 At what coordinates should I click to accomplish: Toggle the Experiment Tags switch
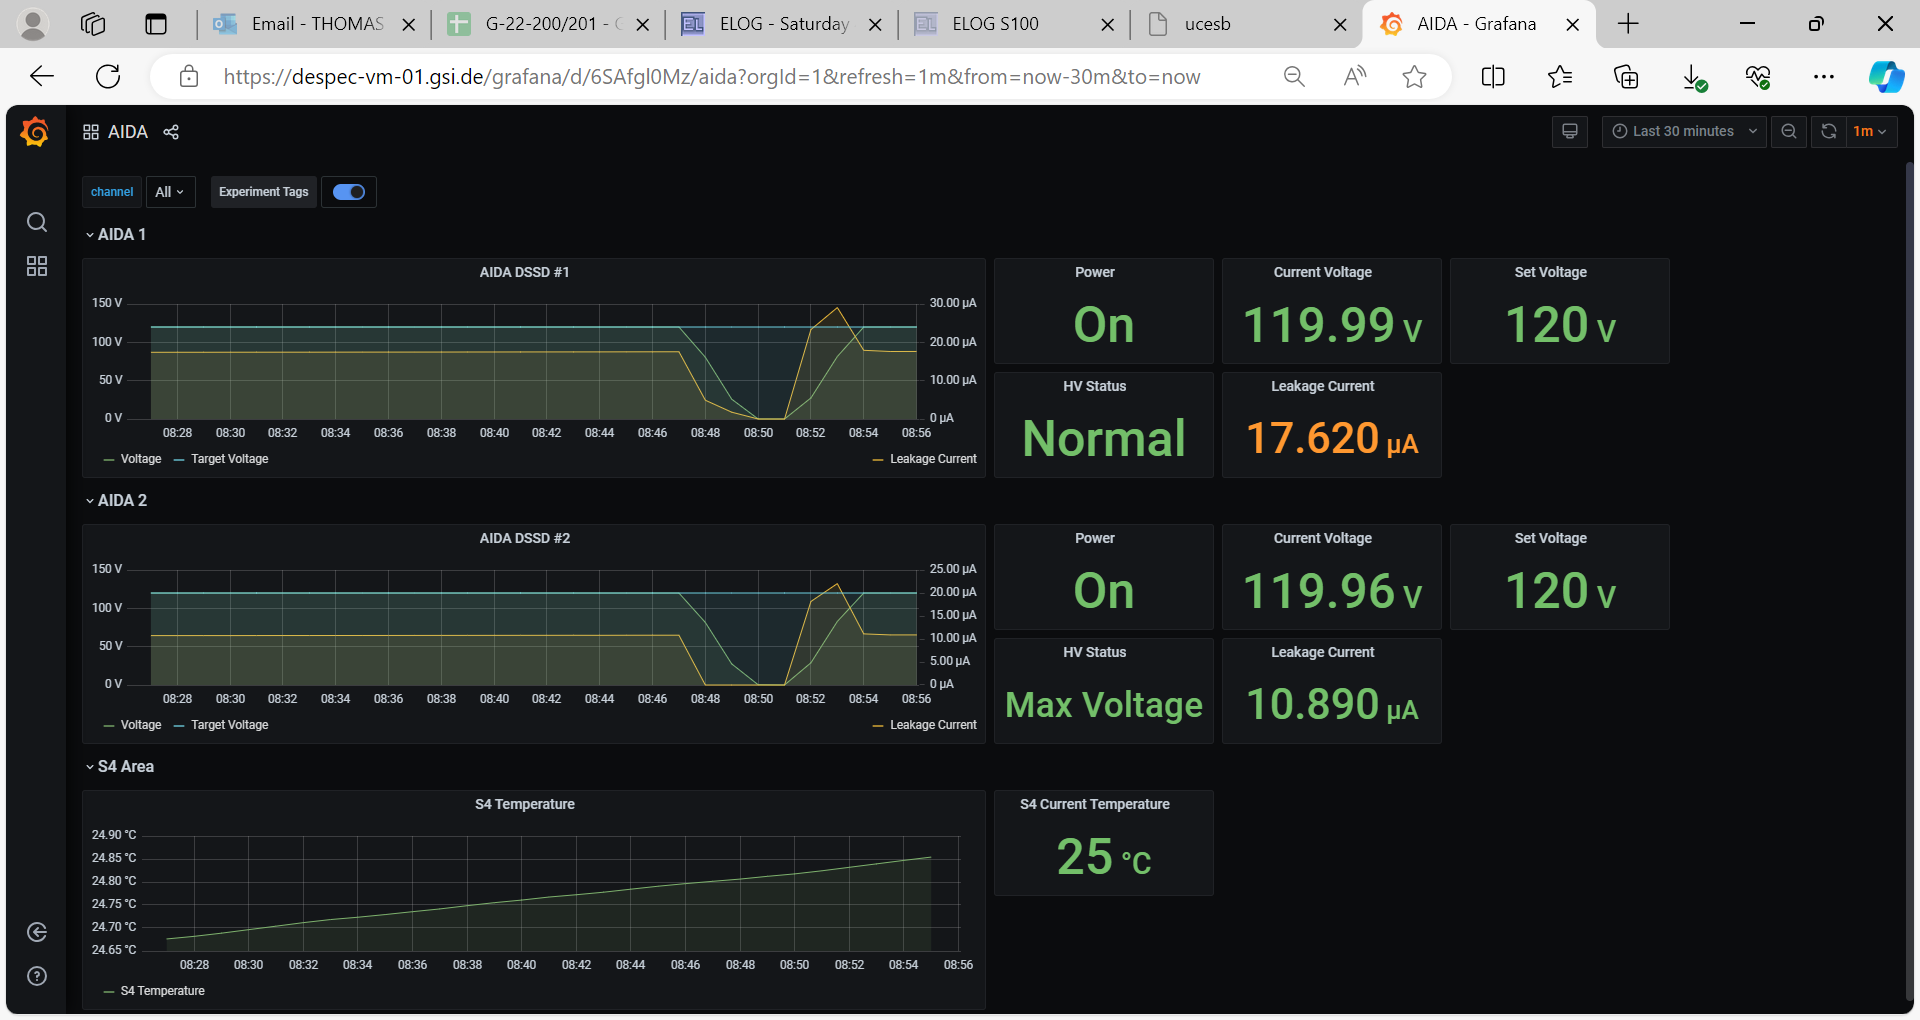pos(349,192)
